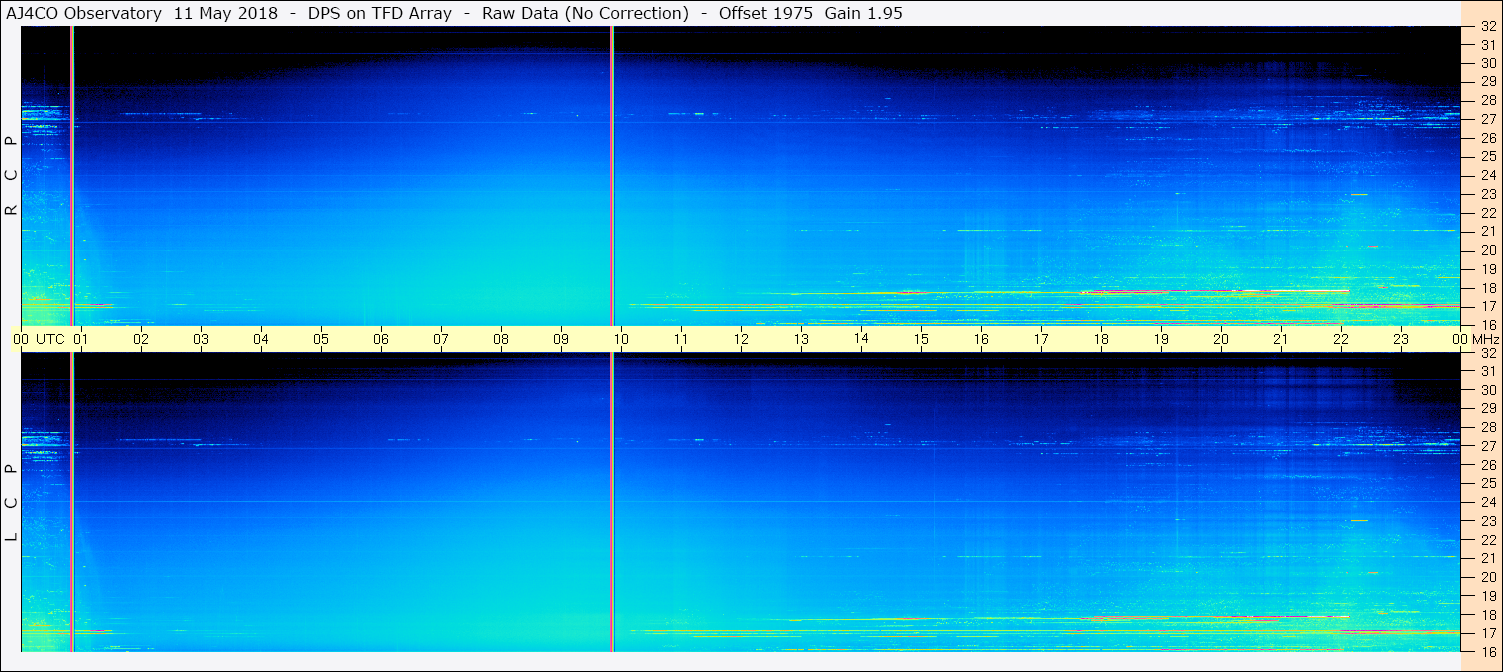The image size is (1503, 672).
Task: Click 24 MHz tick on RCP frequency scale
Action: pyautogui.click(x=1487, y=175)
